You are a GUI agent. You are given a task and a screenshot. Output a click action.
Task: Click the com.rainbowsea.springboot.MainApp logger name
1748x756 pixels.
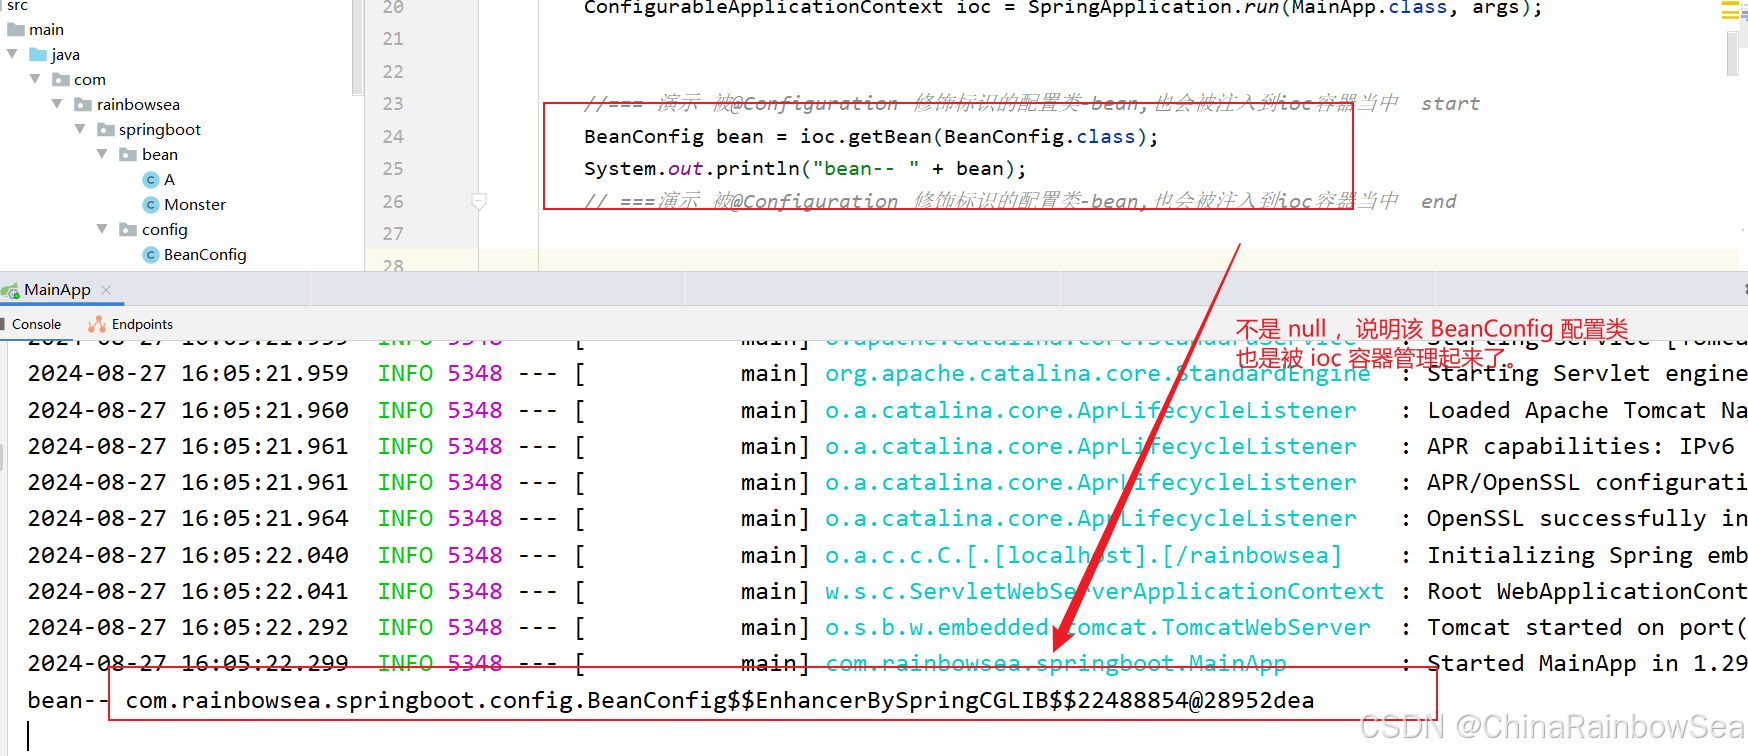coord(1055,664)
